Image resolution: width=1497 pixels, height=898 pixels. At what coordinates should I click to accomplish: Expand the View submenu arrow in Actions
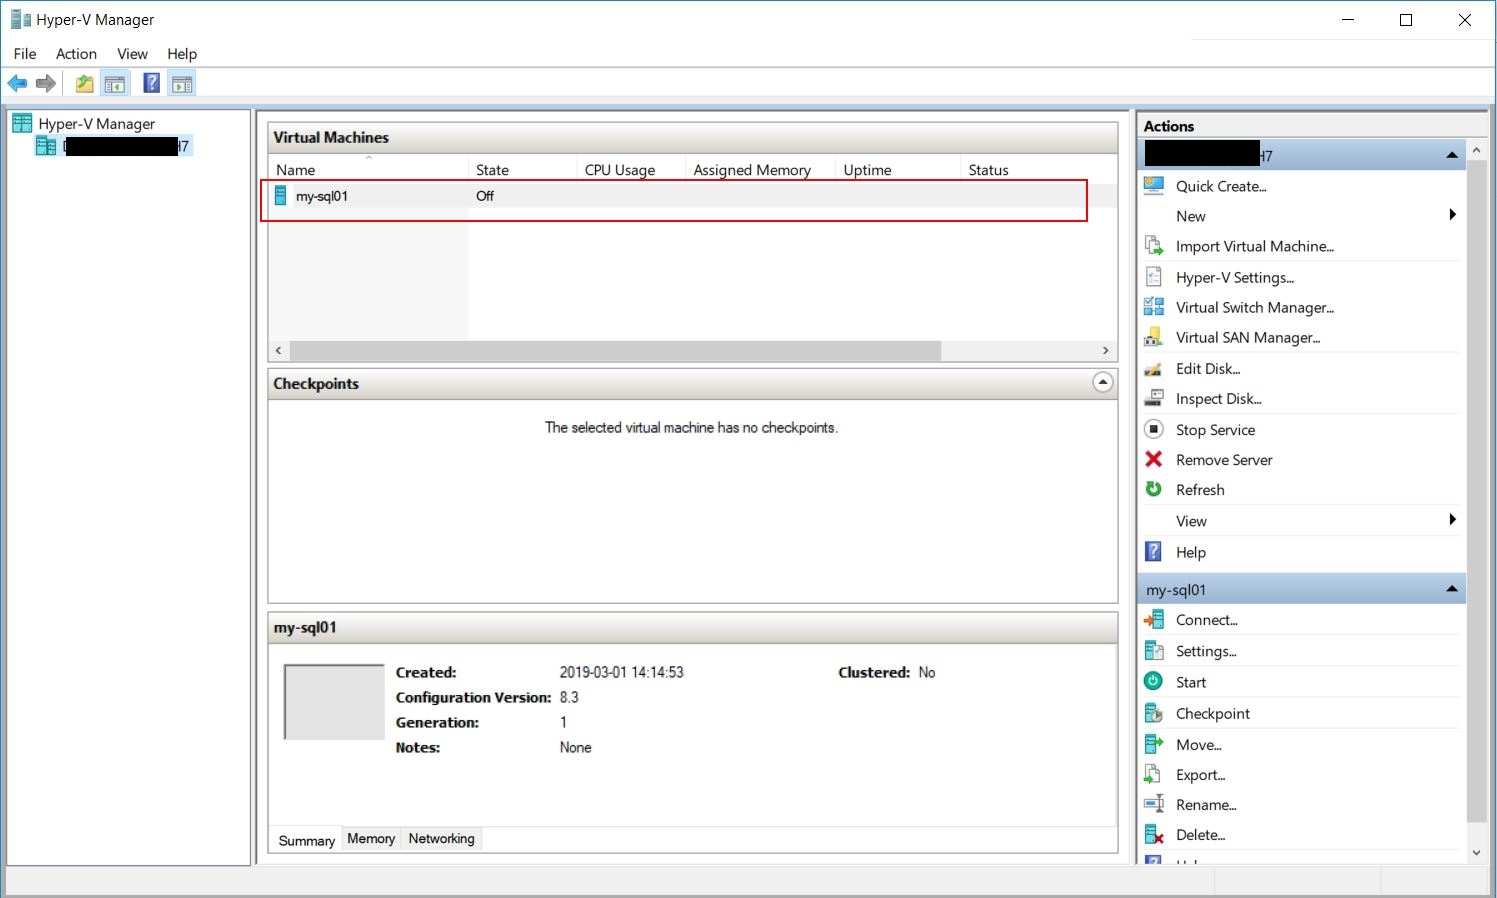pos(1452,520)
